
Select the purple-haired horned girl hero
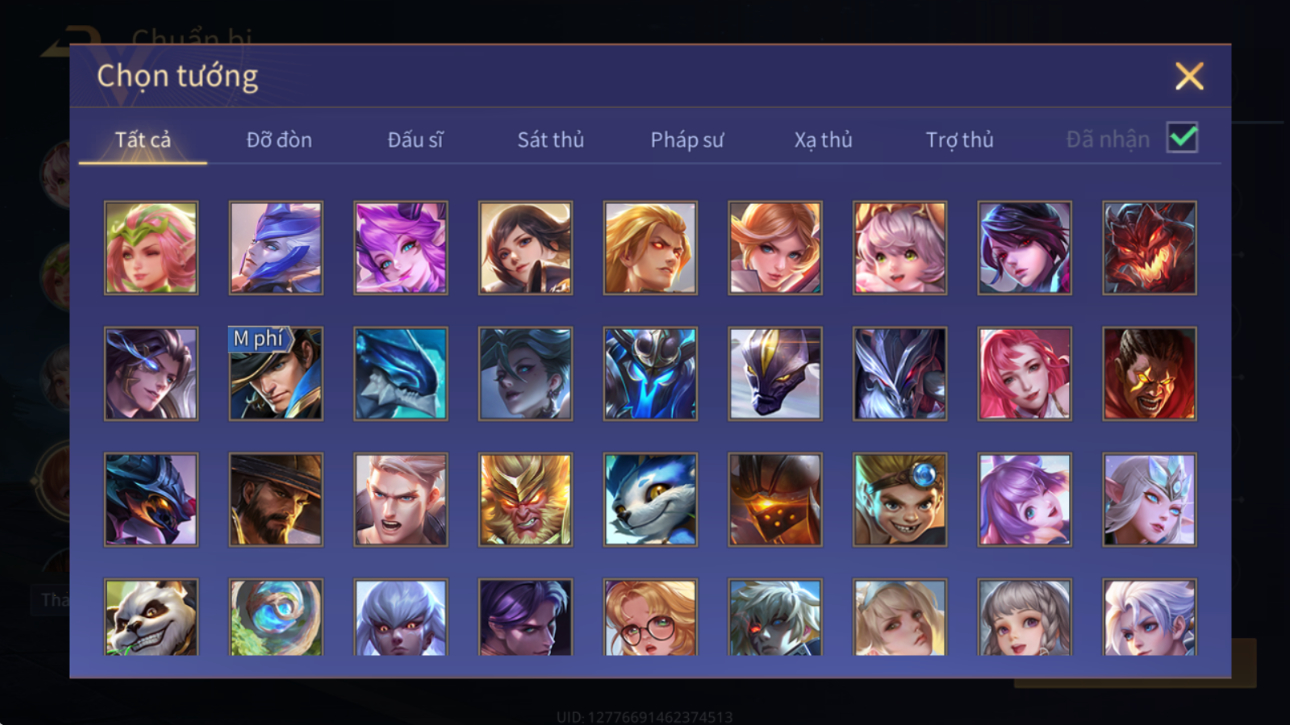400,248
